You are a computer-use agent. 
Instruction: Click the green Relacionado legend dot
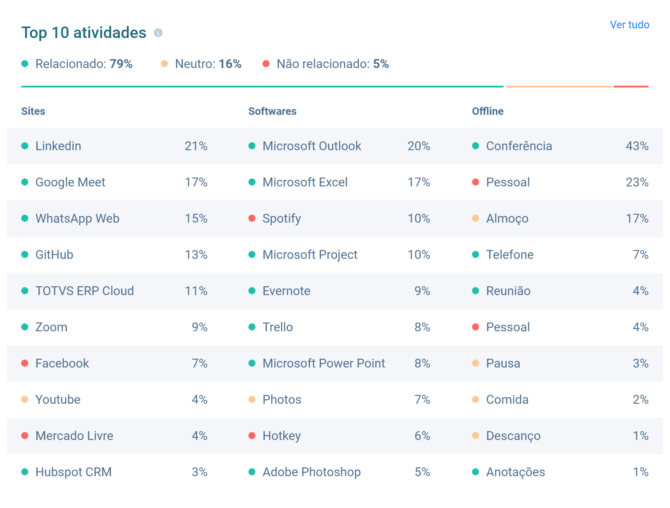(x=25, y=64)
